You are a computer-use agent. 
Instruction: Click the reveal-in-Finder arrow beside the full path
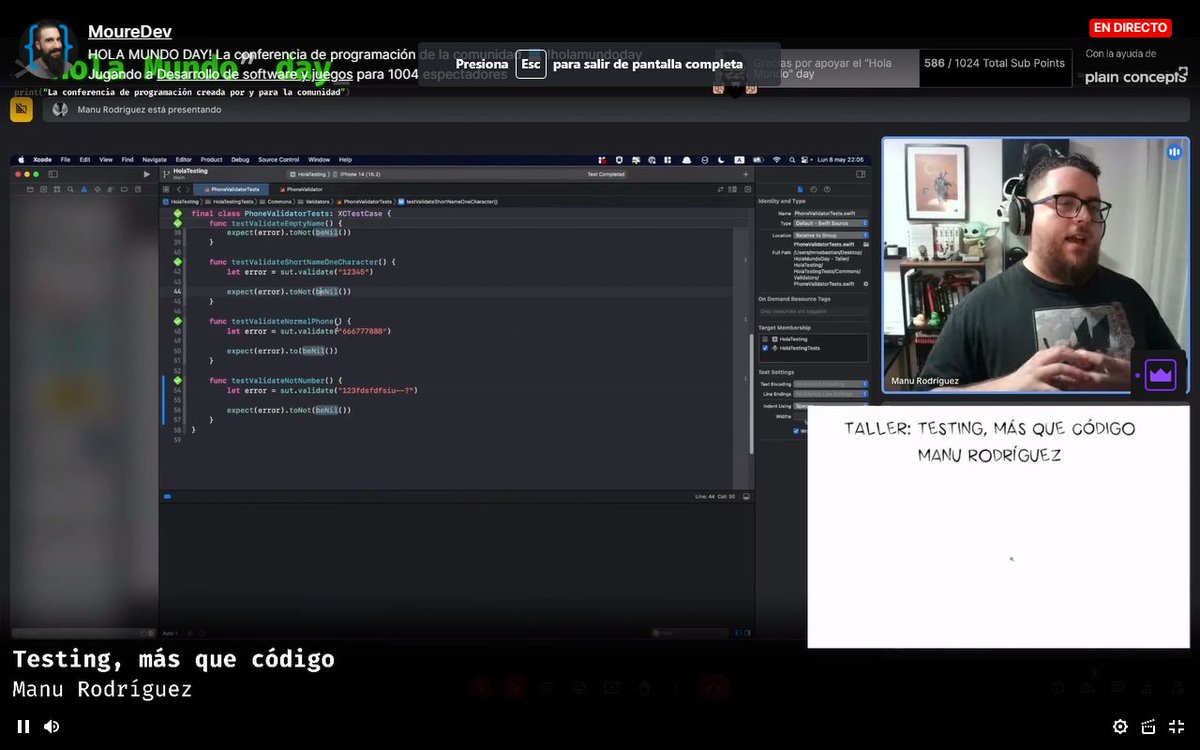[x=866, y=284]
